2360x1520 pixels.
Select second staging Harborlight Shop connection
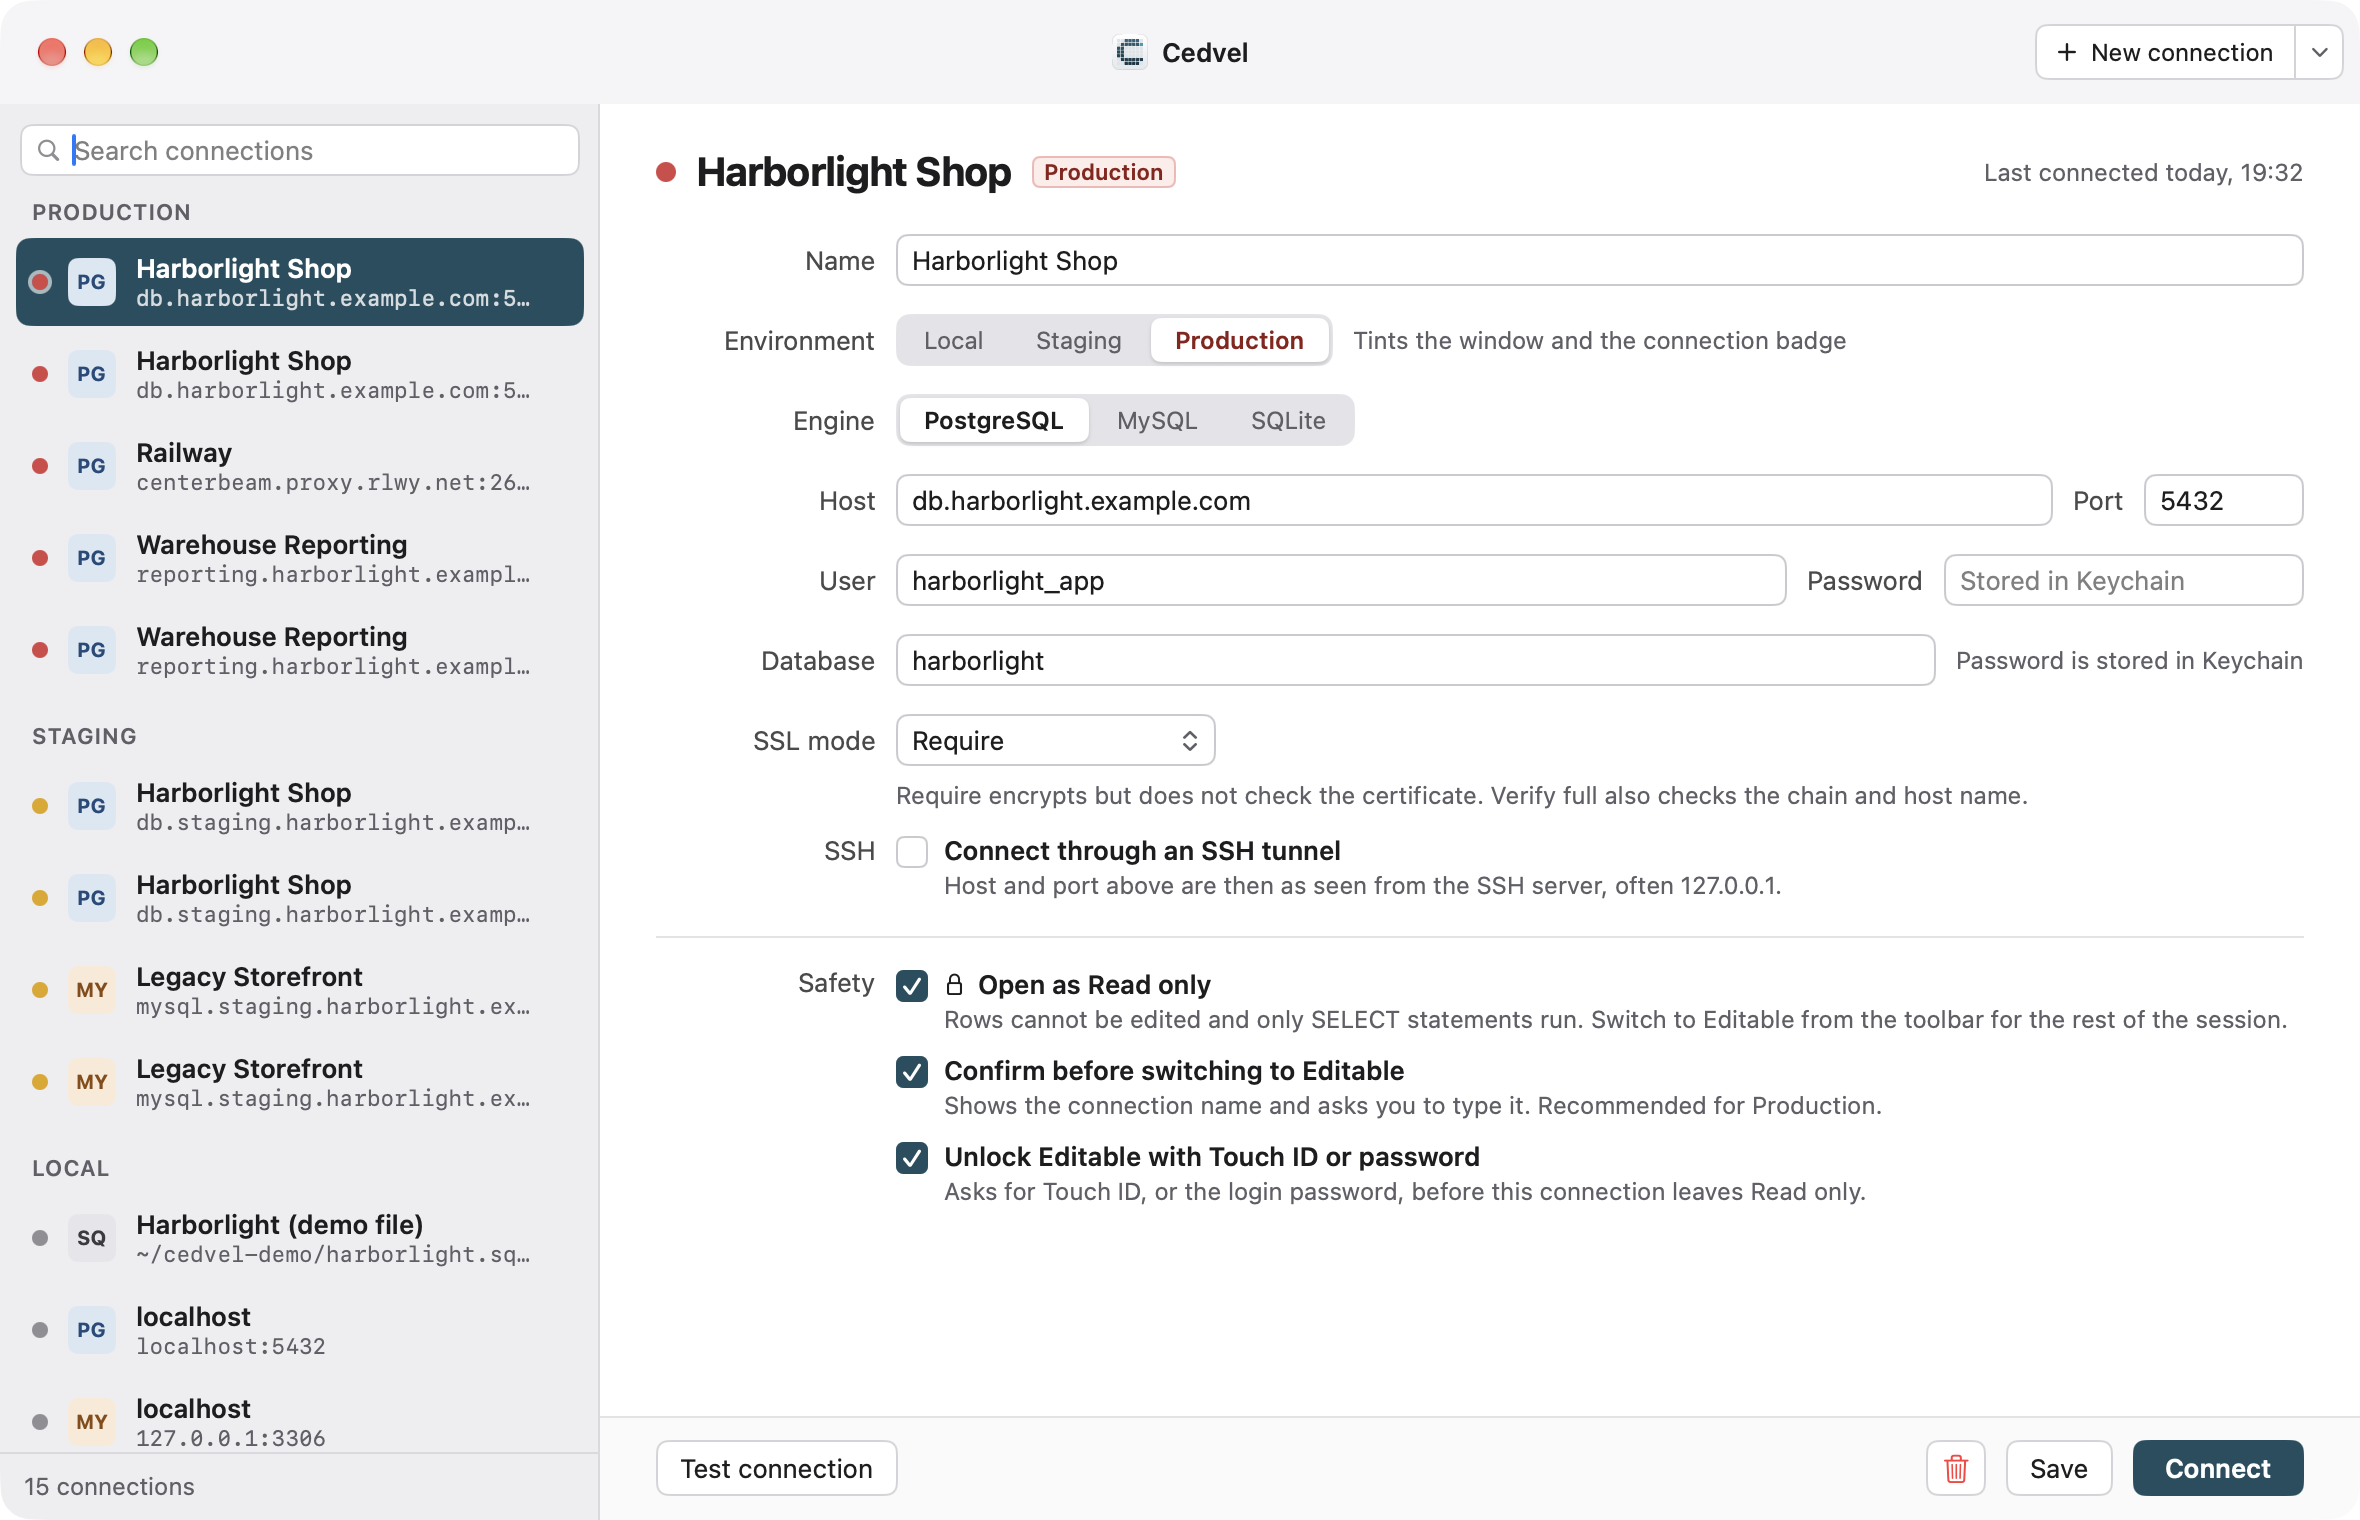click(300, 898)
